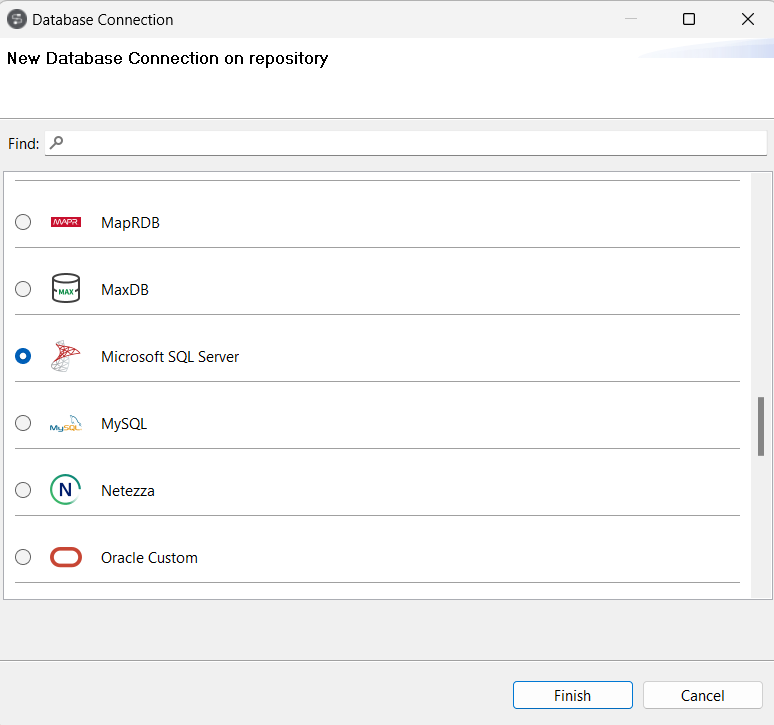Click the MapRDB logo icon
This screenshot has width=774, height=725.
(65, 222)
